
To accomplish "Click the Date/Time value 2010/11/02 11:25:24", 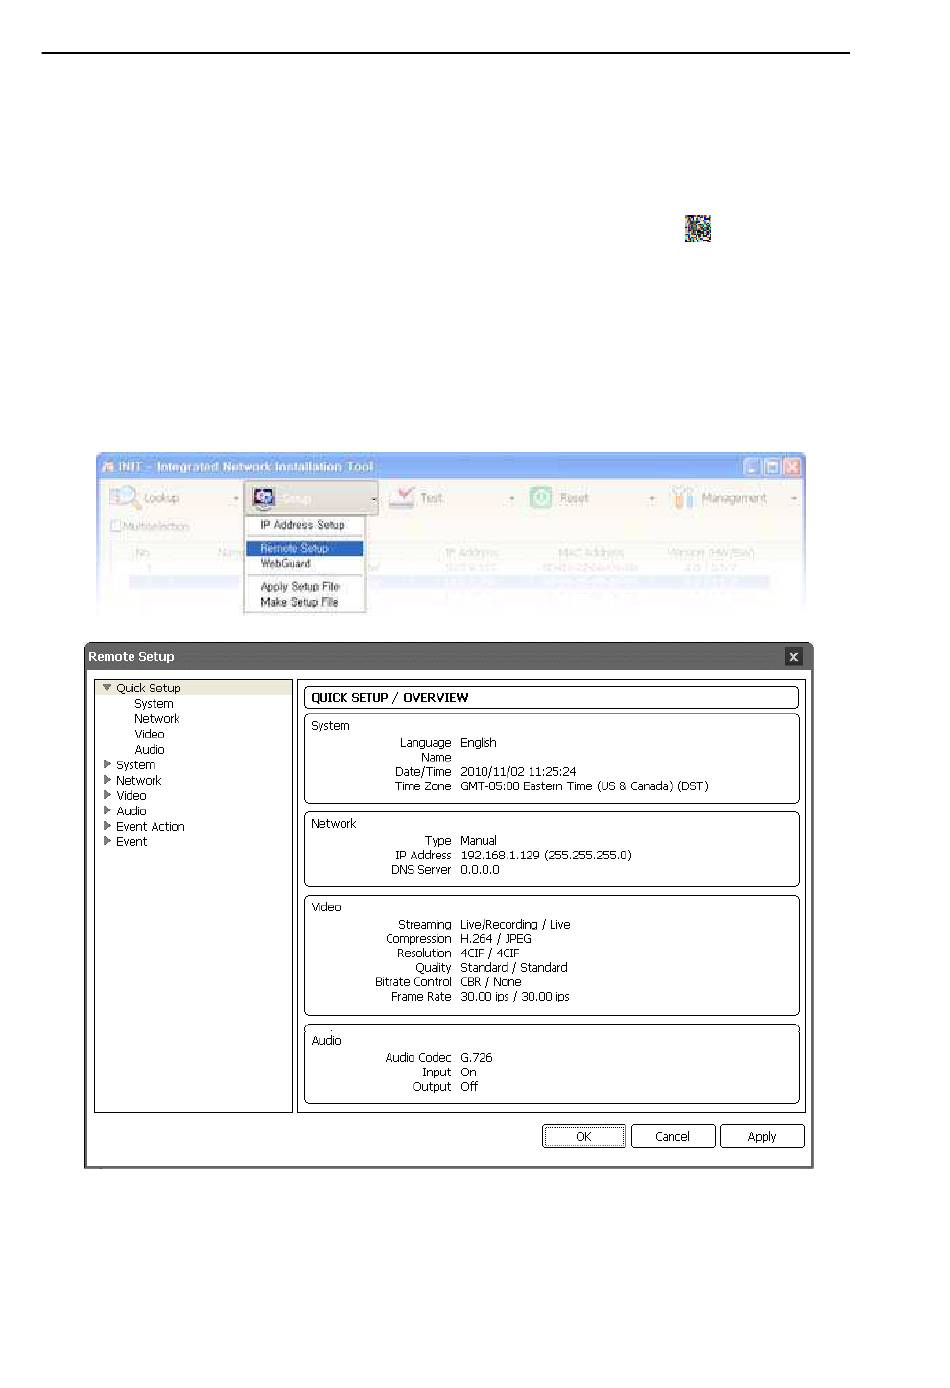I will (518, 772).
